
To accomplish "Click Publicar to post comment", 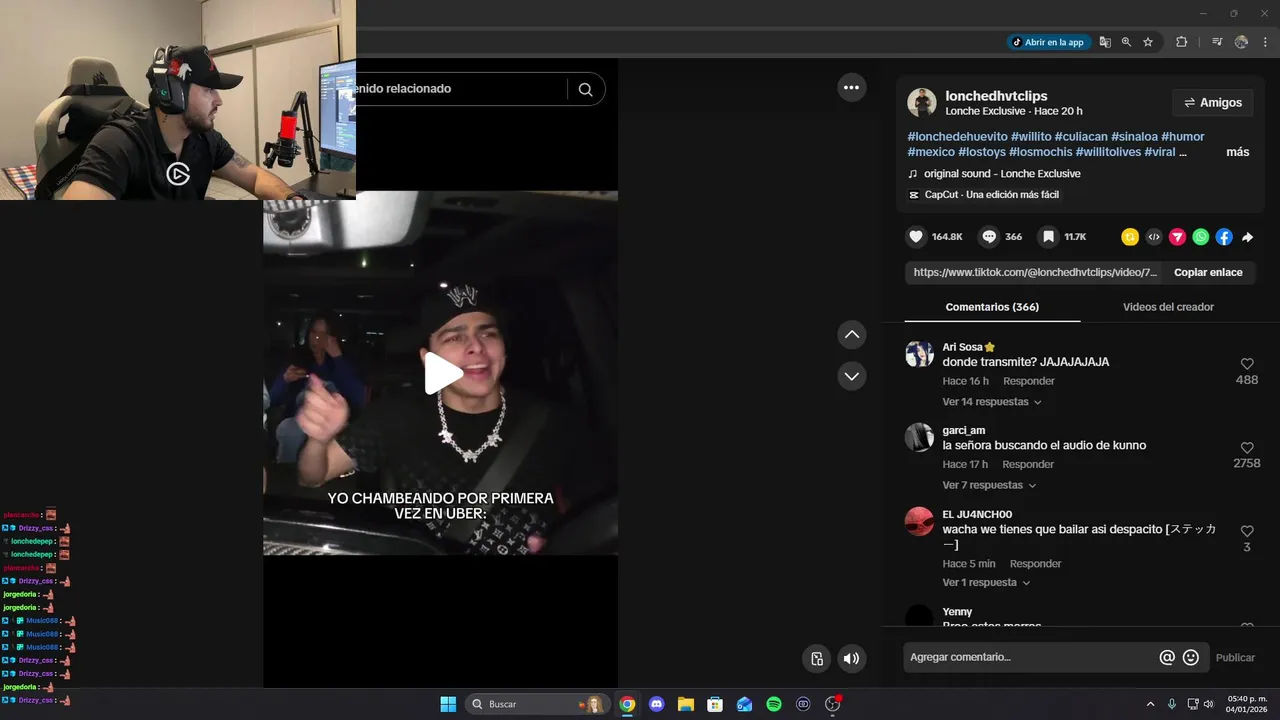I will tap(1235, 657).
